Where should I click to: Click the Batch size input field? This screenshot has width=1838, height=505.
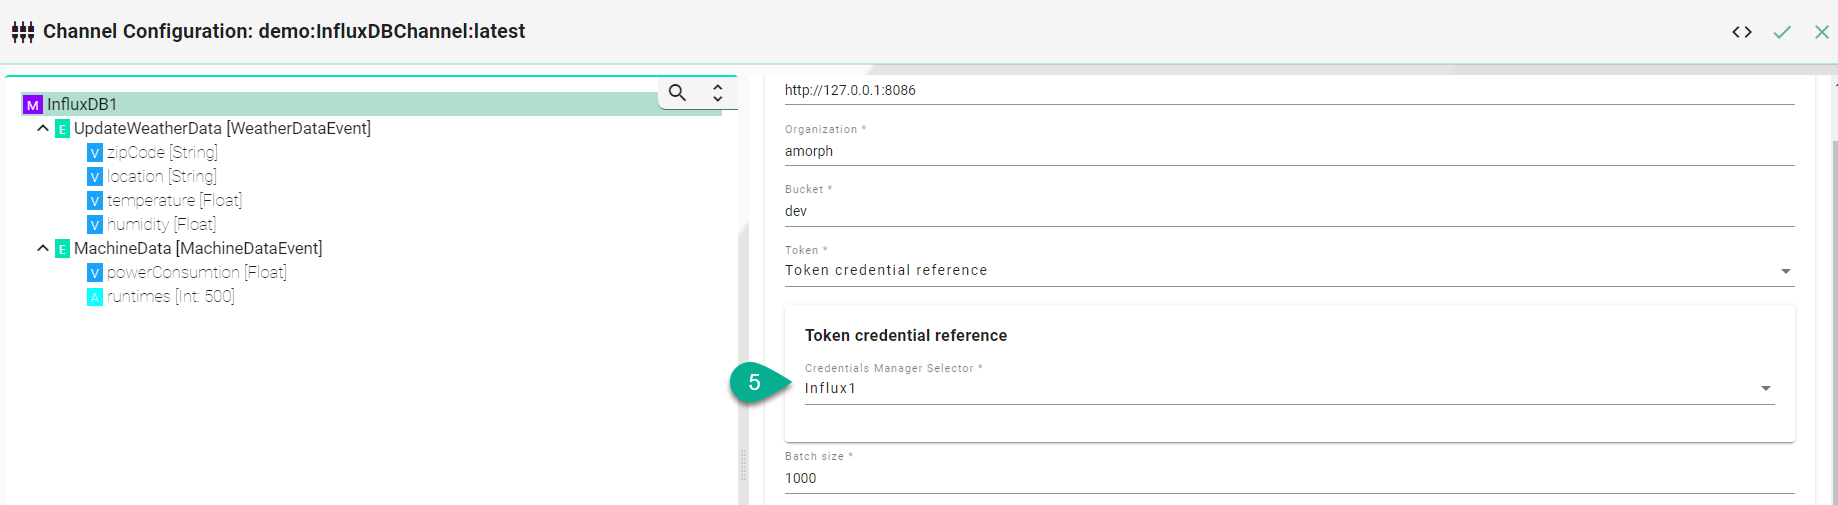[1288, 478]
